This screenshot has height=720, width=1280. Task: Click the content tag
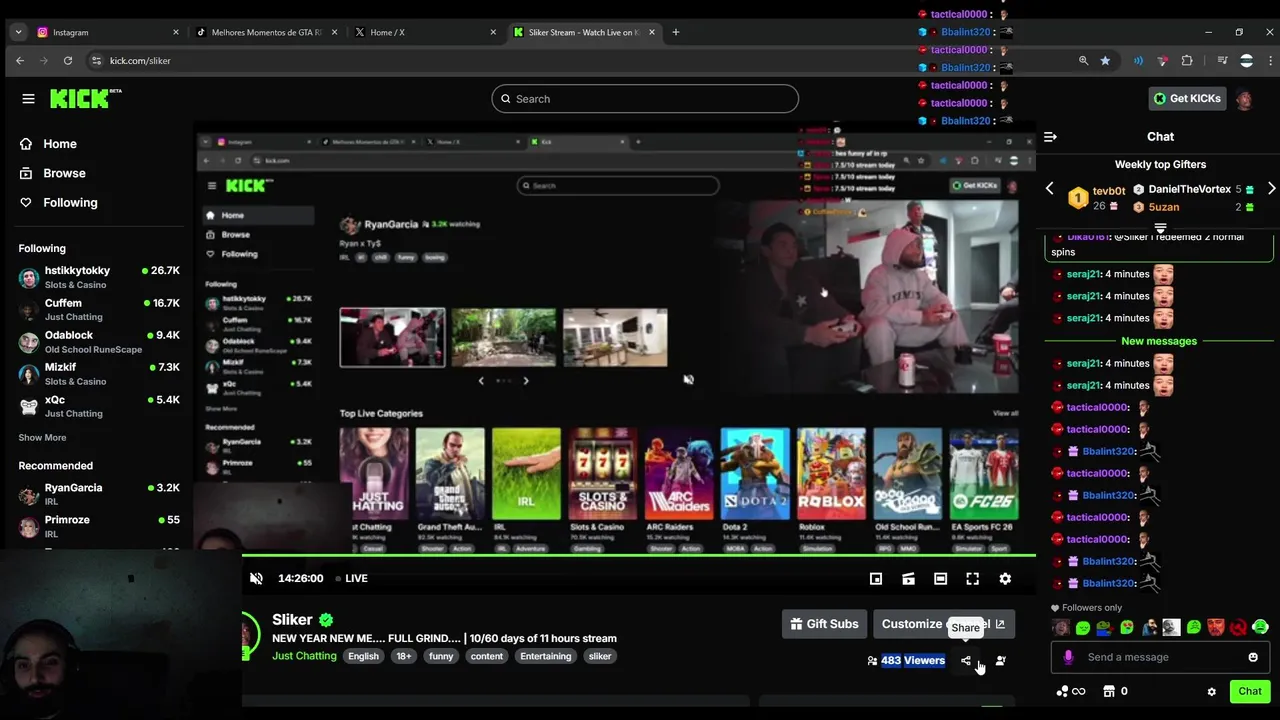(x=487, y=656)
